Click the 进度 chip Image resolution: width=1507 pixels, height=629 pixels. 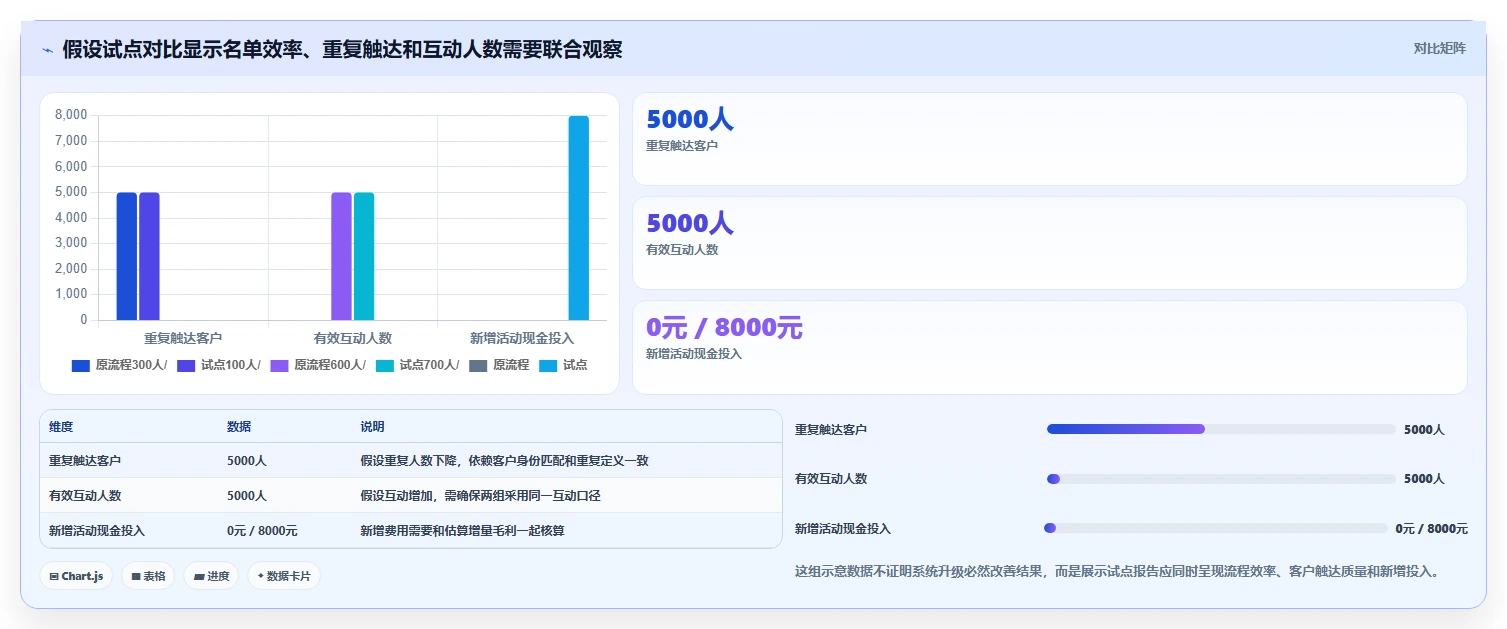(211, 576)
